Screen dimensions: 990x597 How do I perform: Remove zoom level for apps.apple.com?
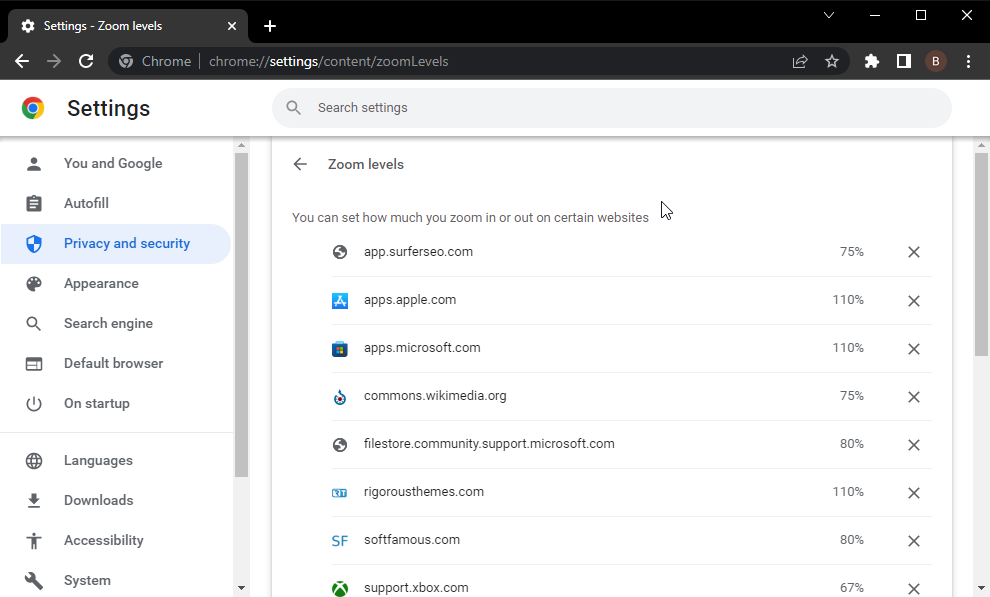point(914,300)
